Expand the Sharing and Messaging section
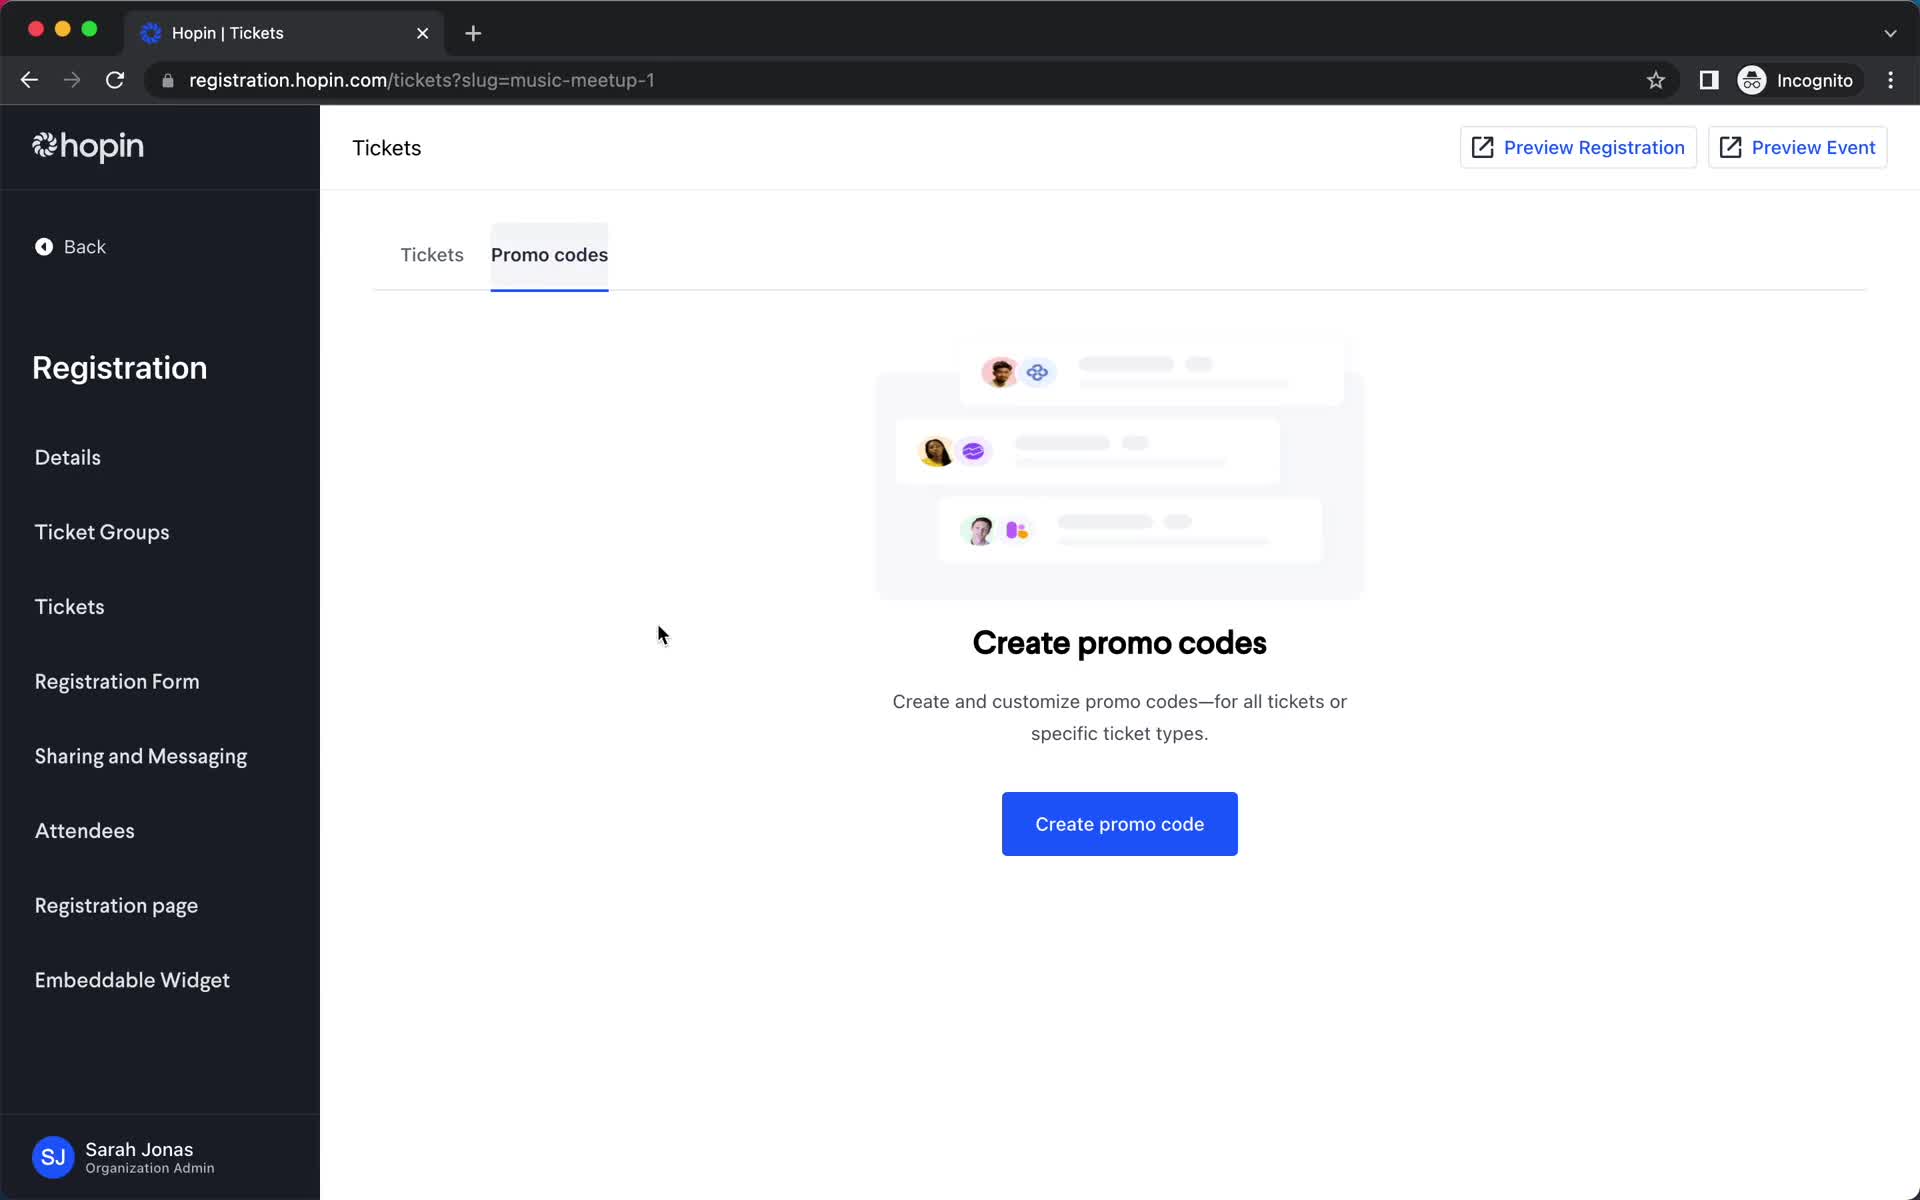Viewport: 1920px width, 1200px height. (x=140, y=758)
